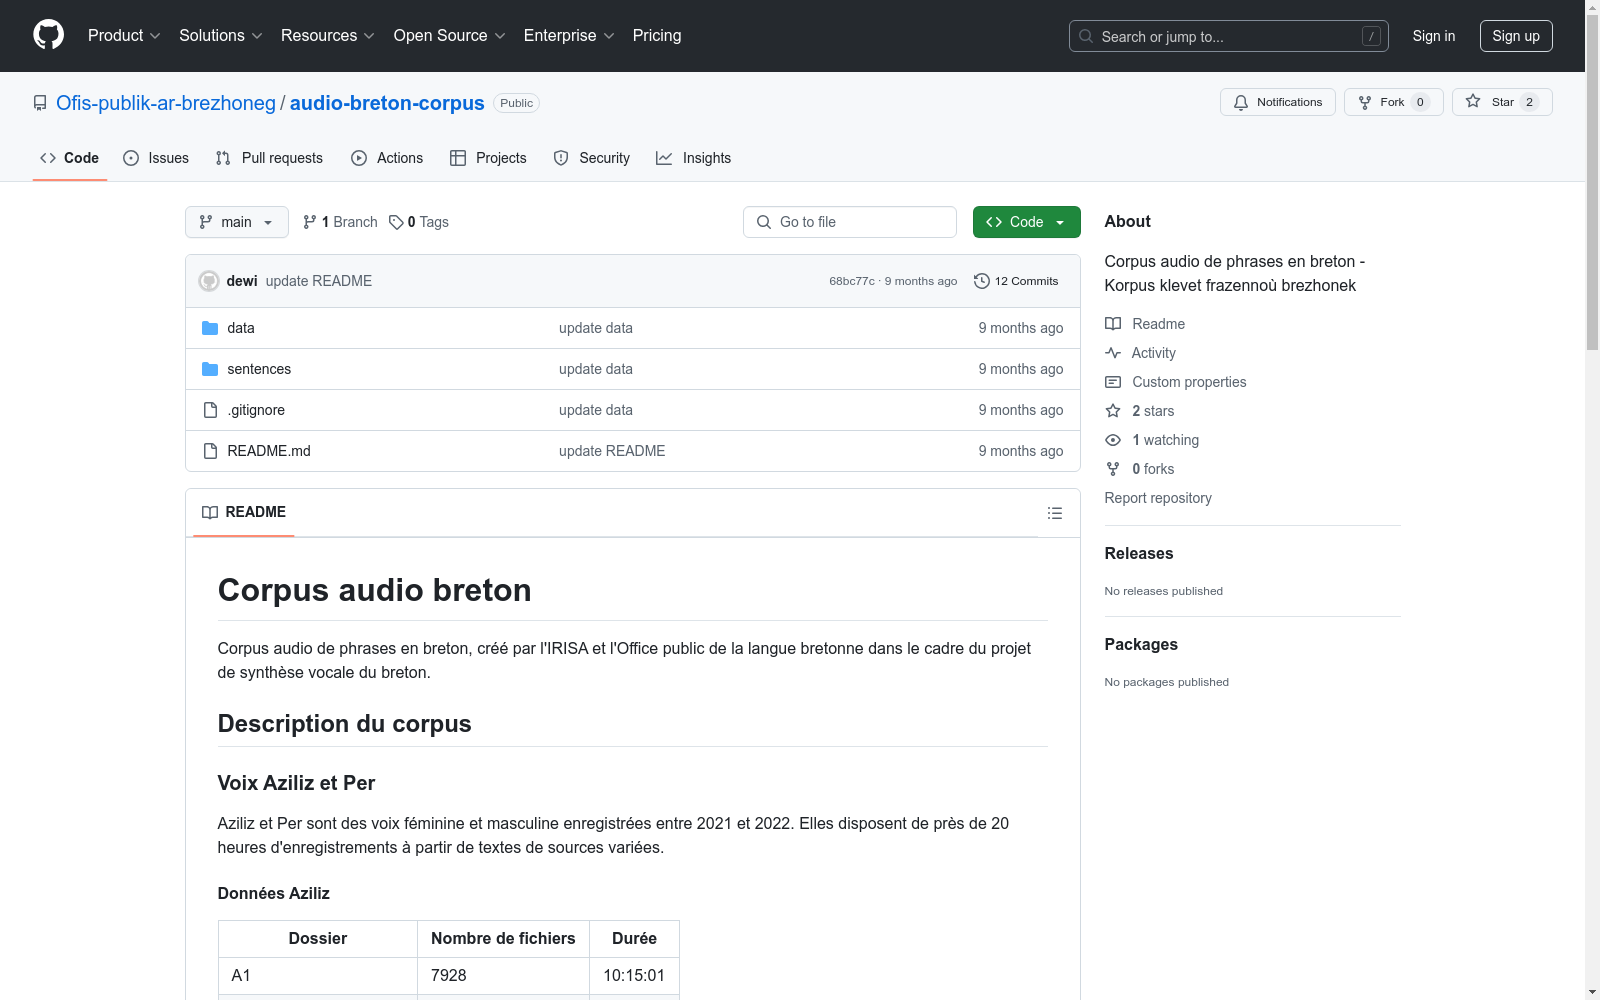Viewport: 1600px width, 1000px height.
Task: Click the search magnifier icon in header
Action: pos(1086,36)
